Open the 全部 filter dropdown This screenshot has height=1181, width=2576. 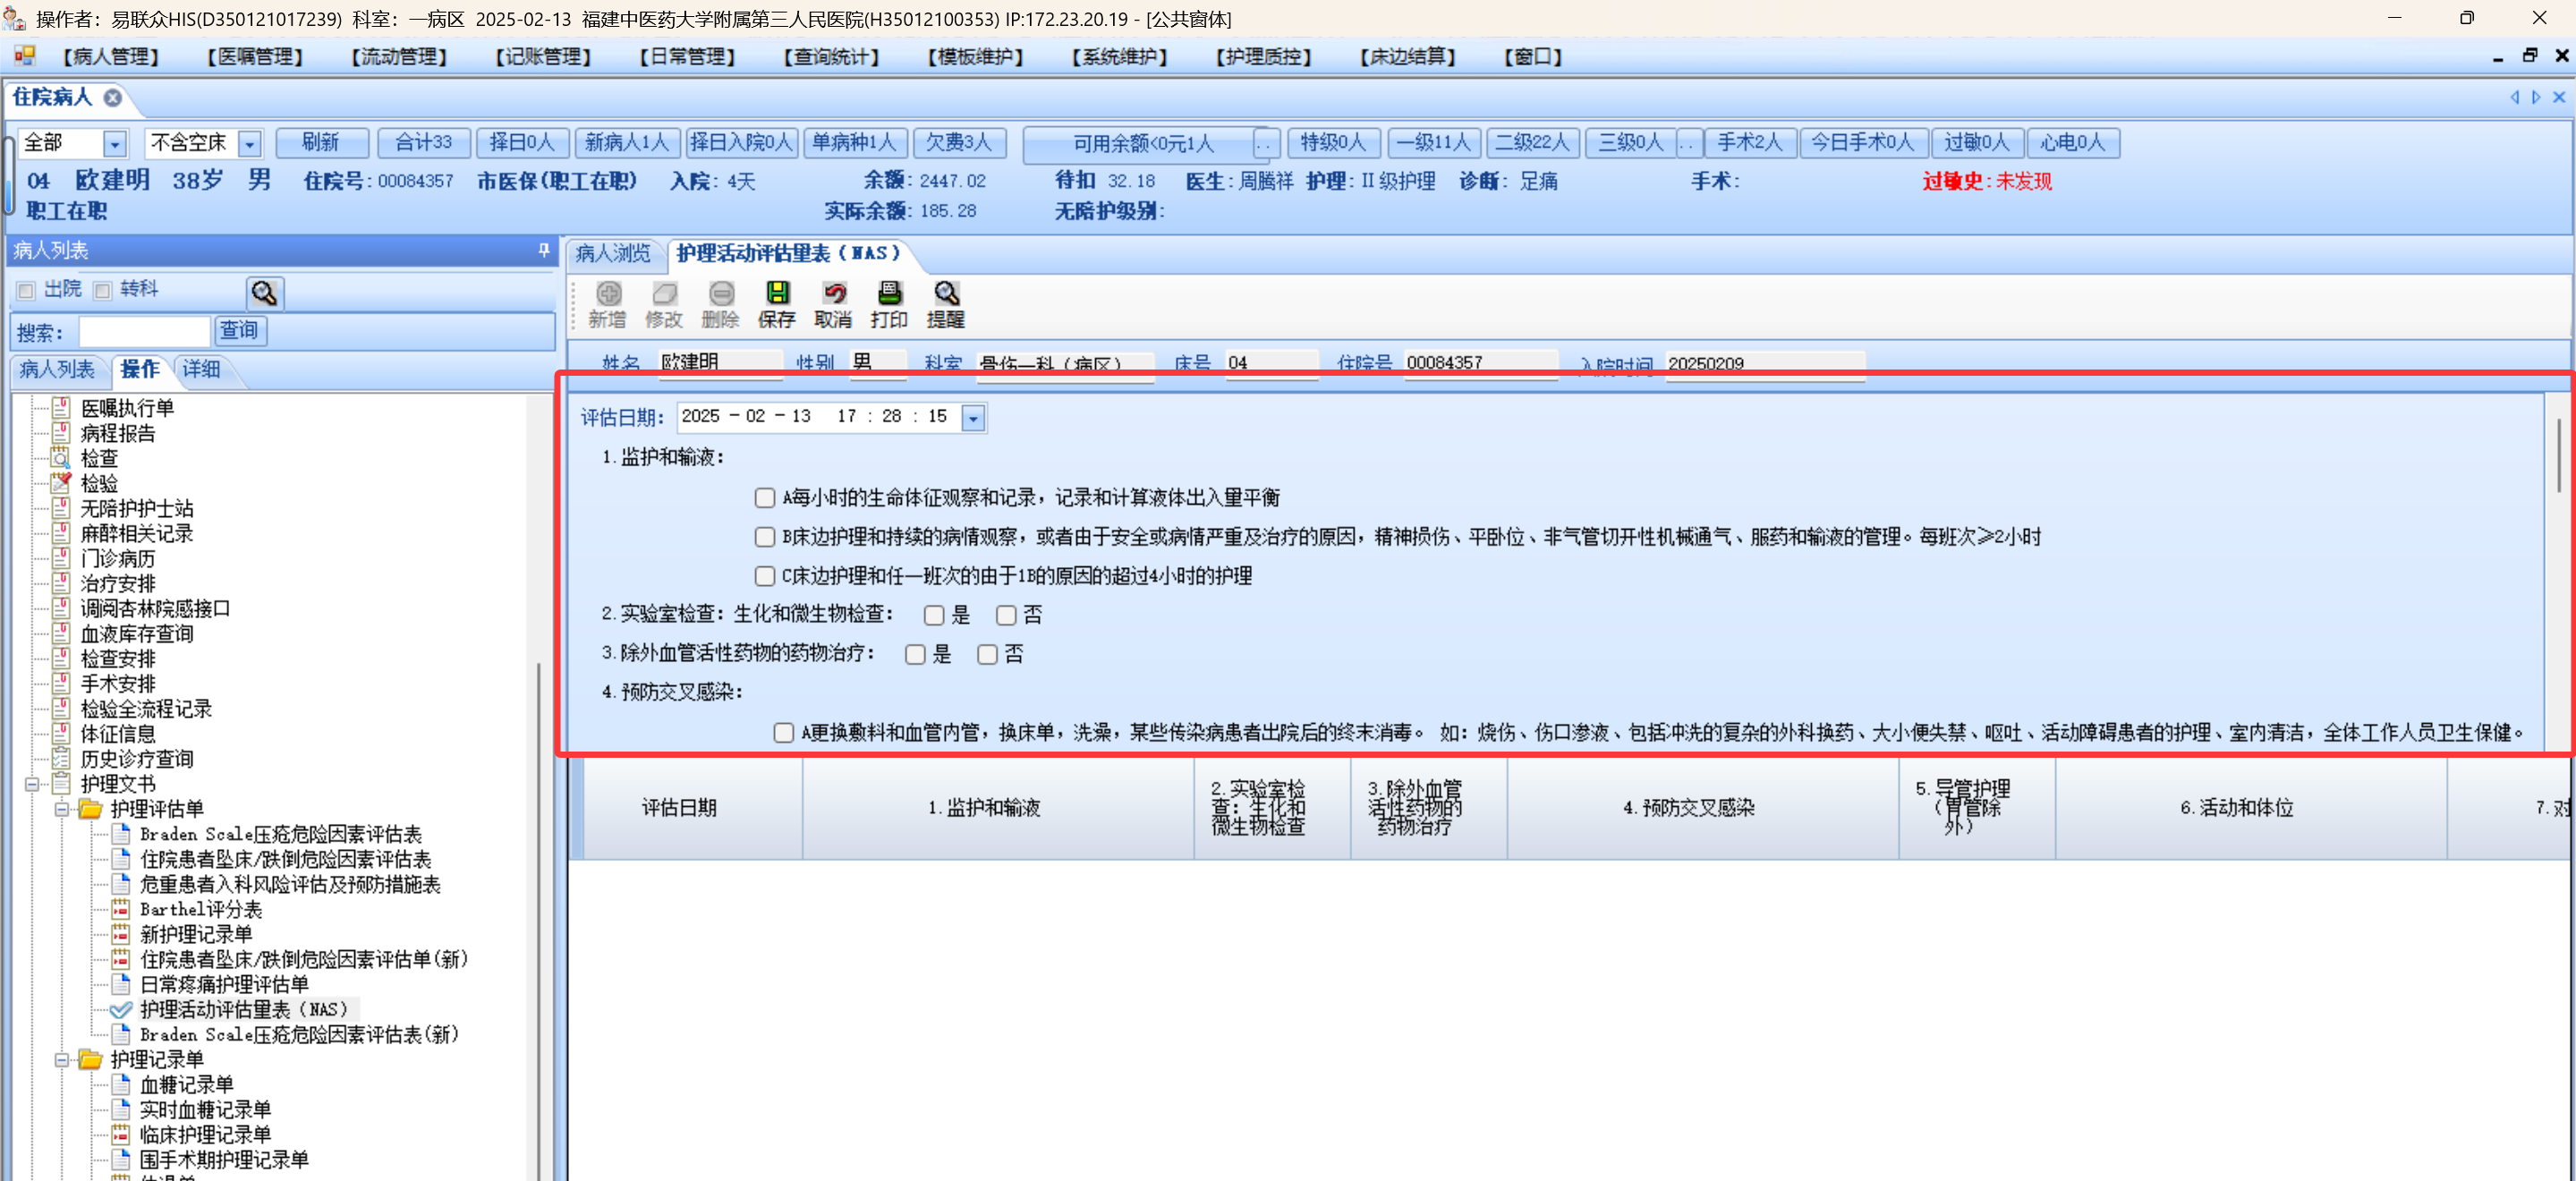115,144
